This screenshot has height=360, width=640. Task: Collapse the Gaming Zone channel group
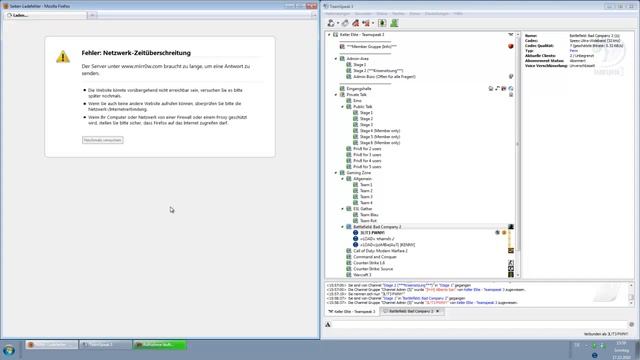(336, 173)
